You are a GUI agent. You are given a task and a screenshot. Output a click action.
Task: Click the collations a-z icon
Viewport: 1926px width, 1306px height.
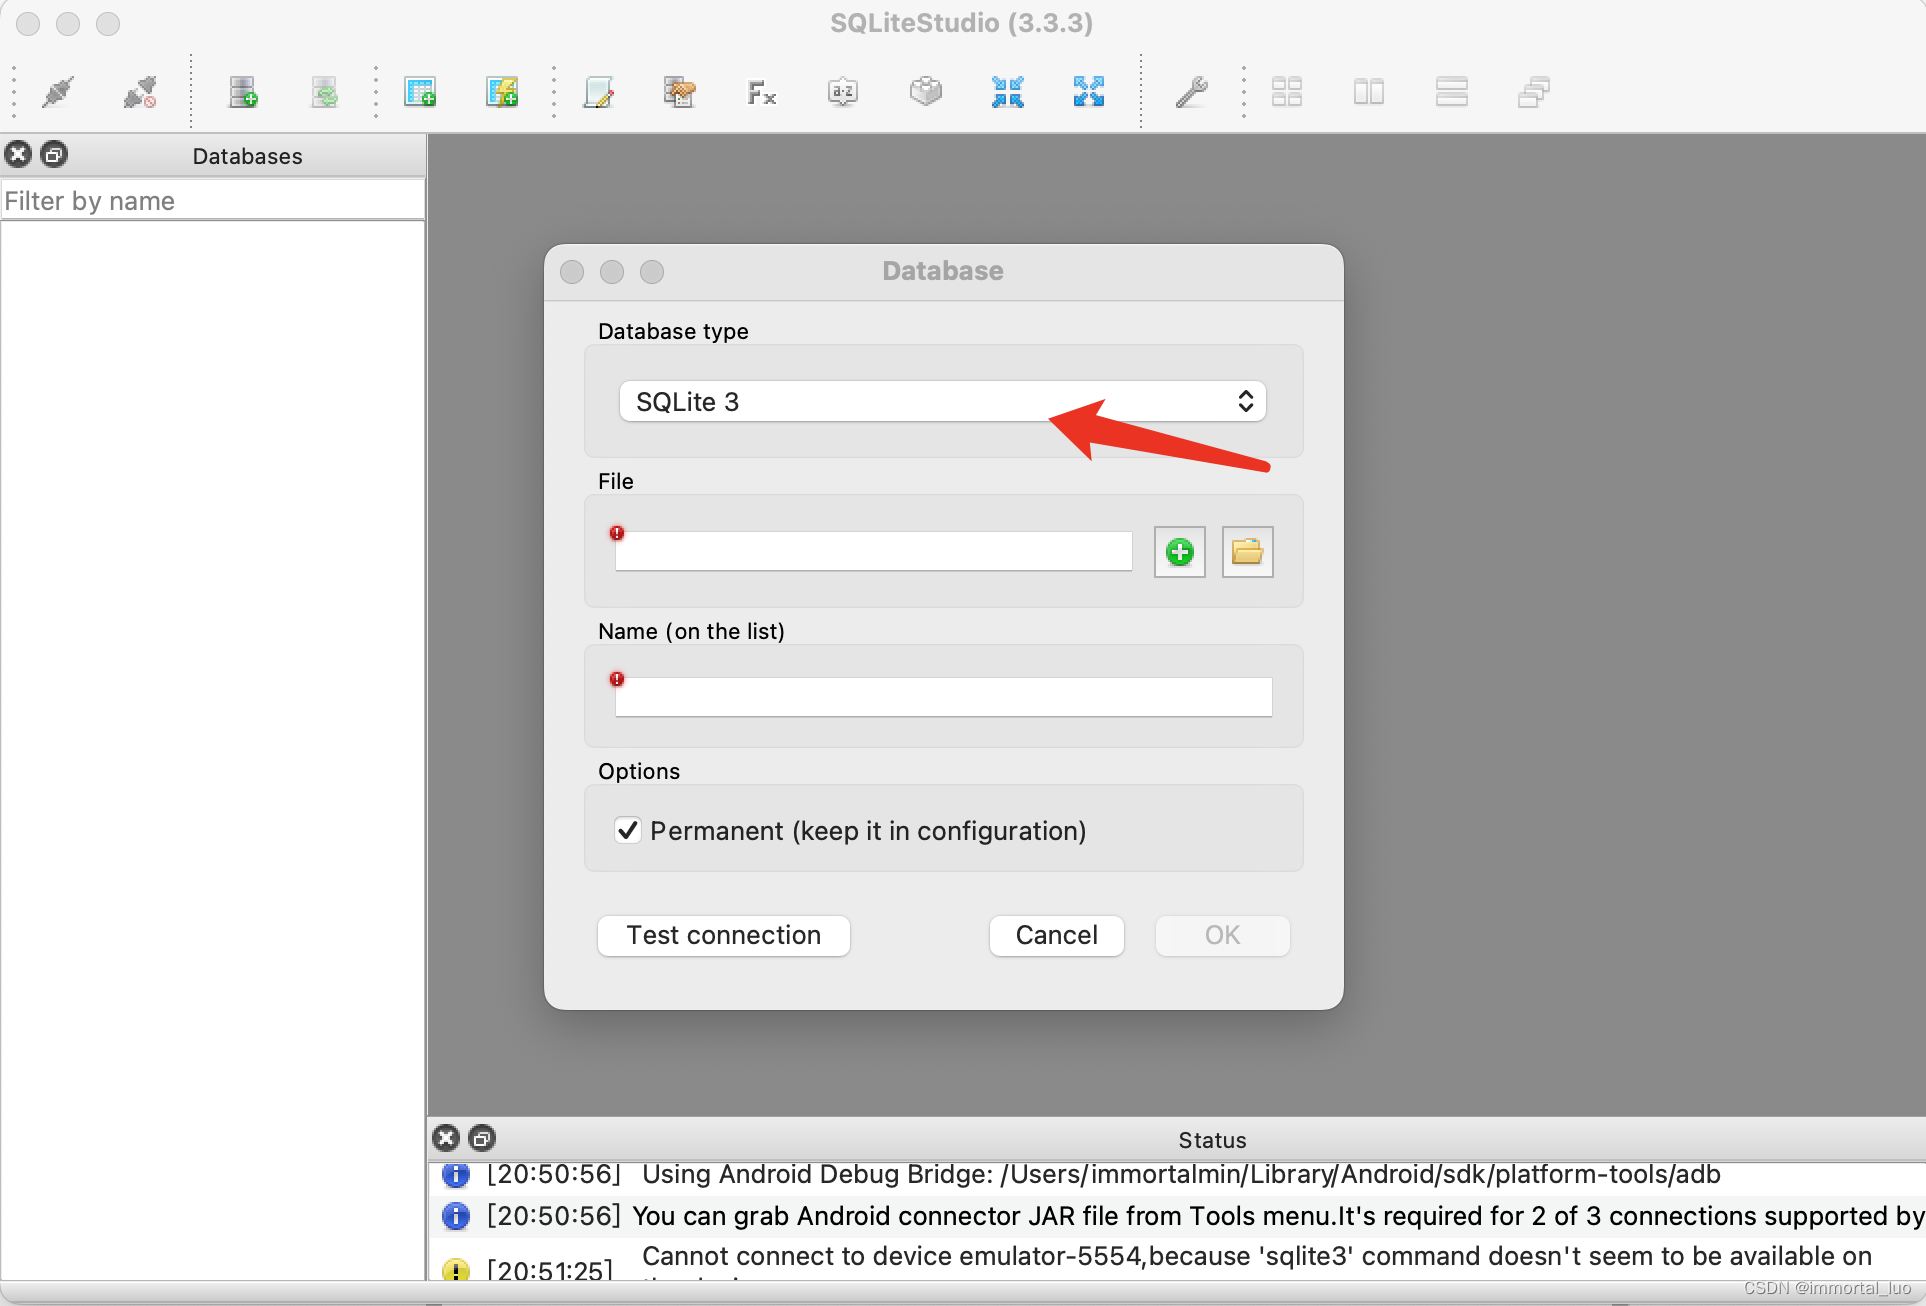(843, 92)
